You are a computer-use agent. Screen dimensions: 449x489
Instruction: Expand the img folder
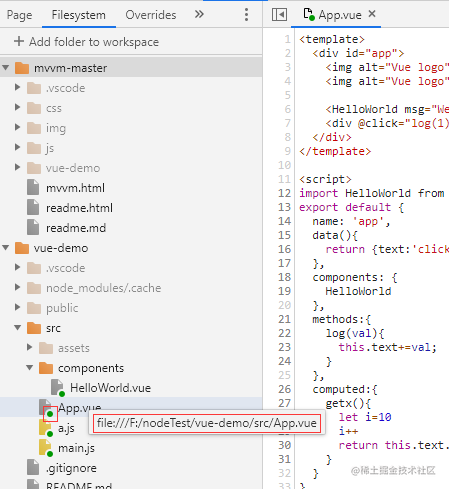coord(17,127)
